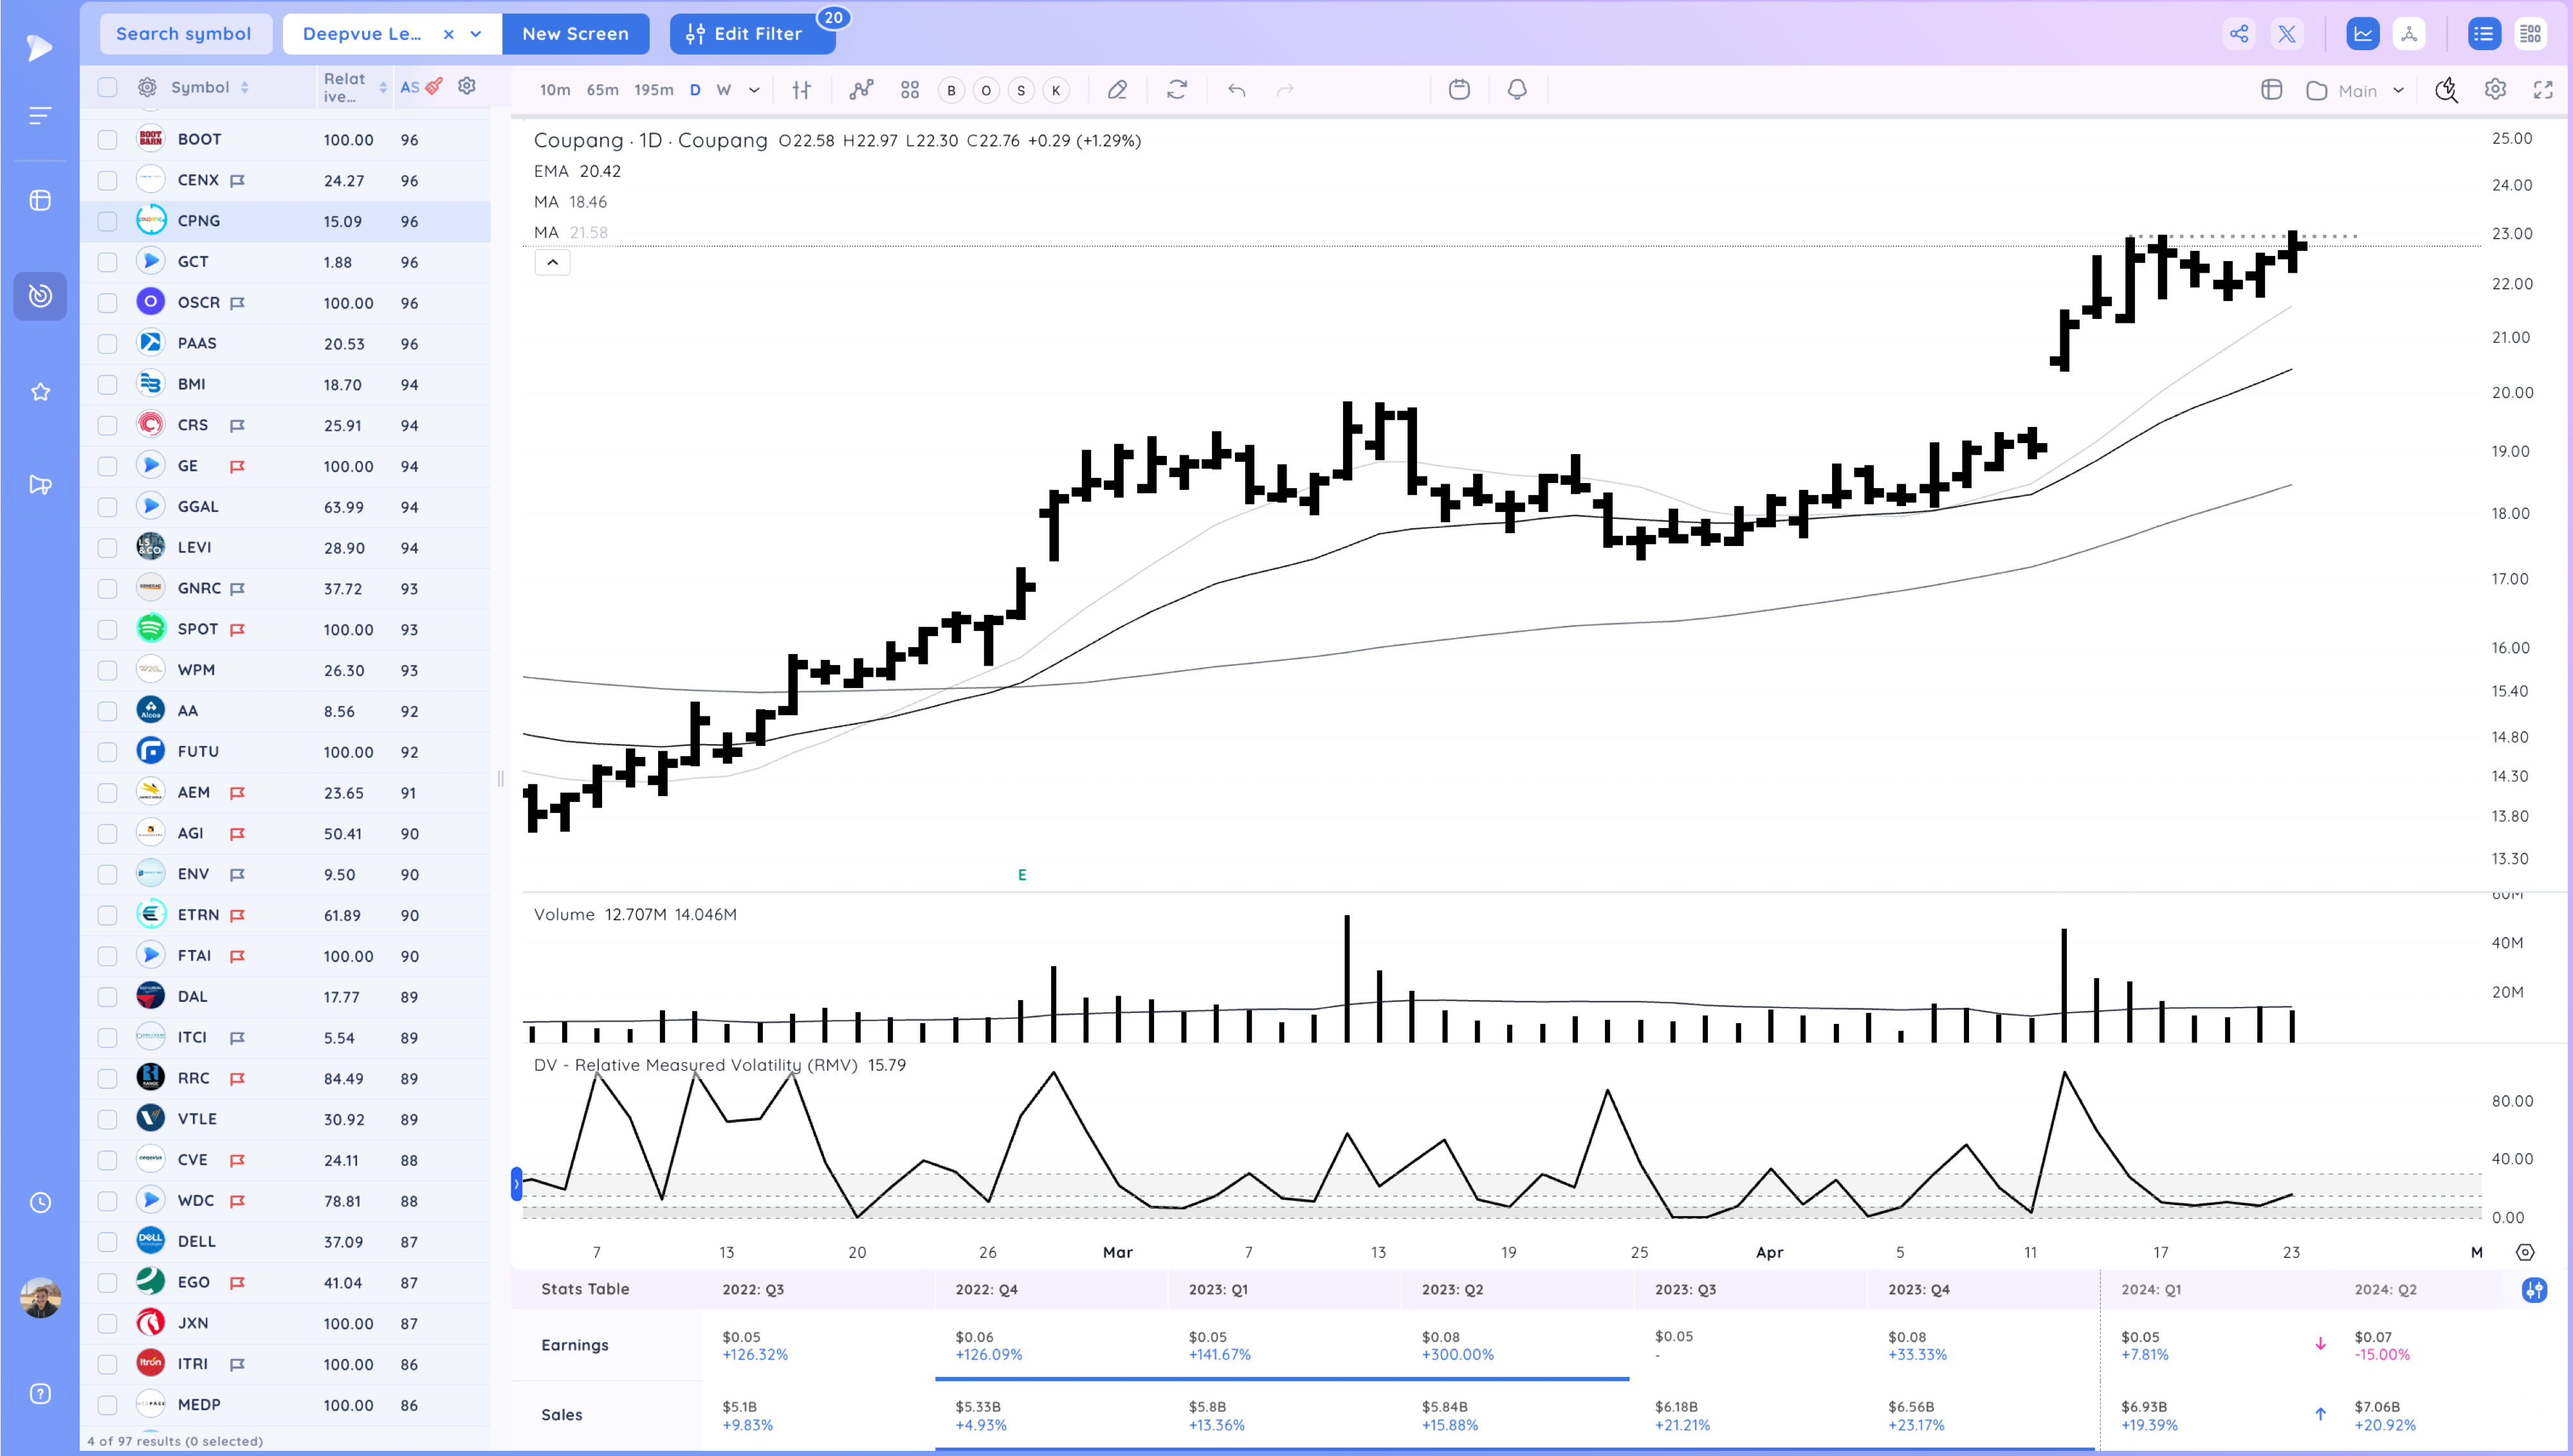Open the list layout icon
This screenshot has height=1456, width=2573.
tap(2483, 34)
